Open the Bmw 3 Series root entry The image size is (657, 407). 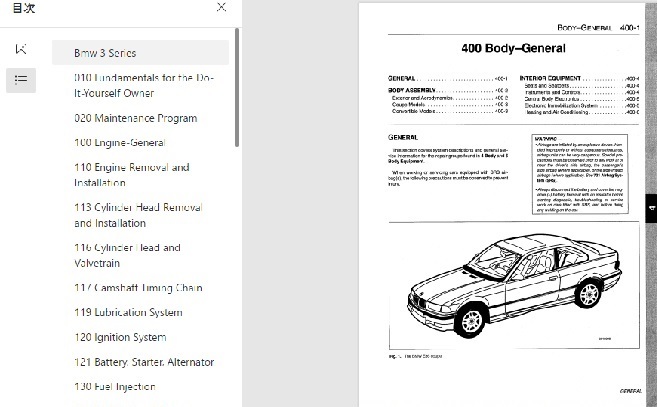point(140,53)
